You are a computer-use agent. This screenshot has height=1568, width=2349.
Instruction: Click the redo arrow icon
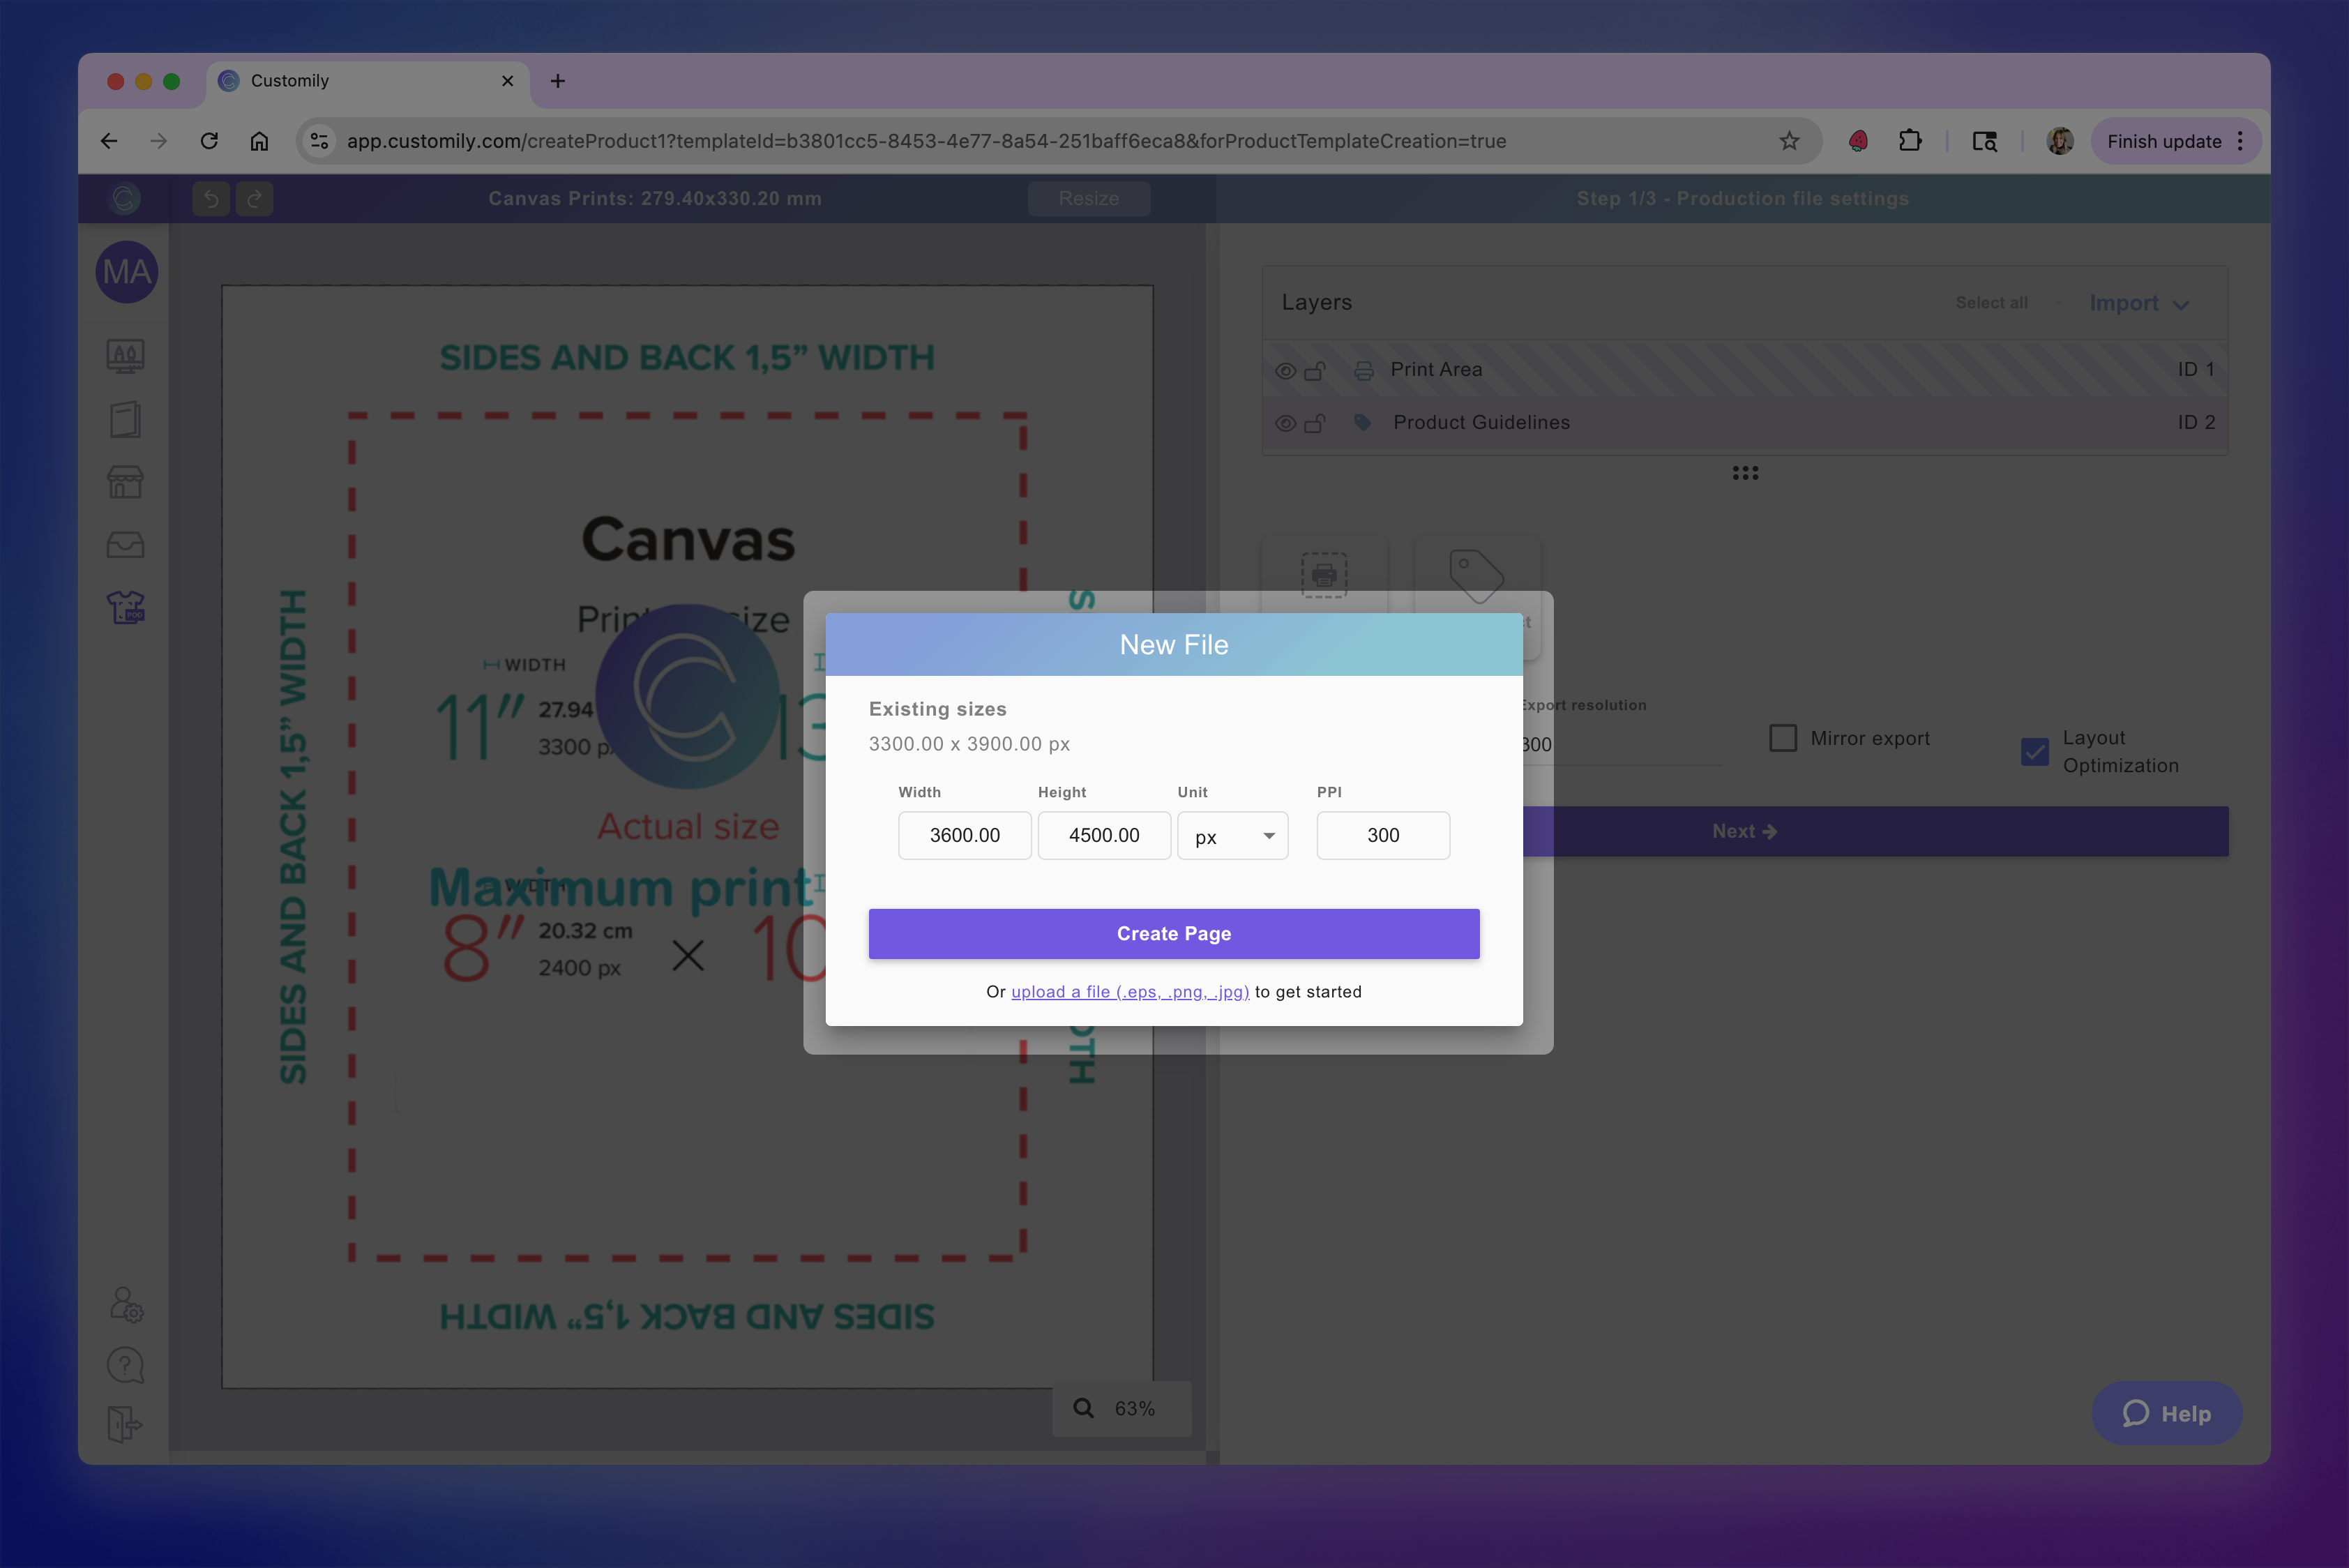click(x=255, y=198)
